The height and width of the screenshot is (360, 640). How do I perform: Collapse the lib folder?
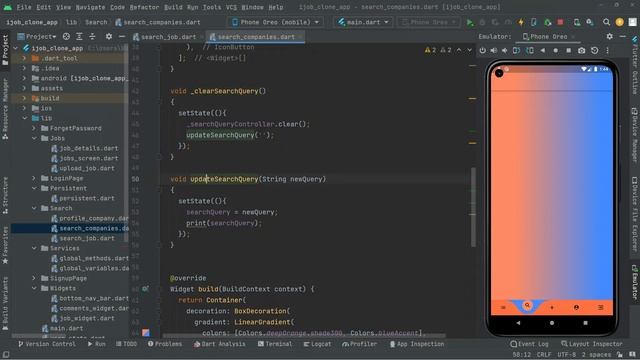pyautogui.click(x=25, y=118)
